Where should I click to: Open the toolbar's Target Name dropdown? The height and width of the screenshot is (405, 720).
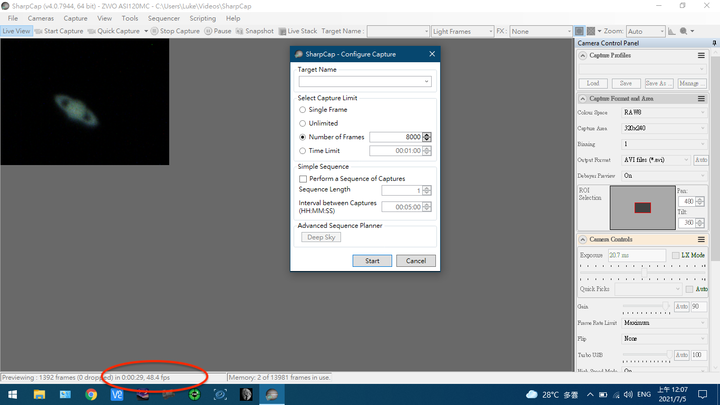tap(426, 31)
